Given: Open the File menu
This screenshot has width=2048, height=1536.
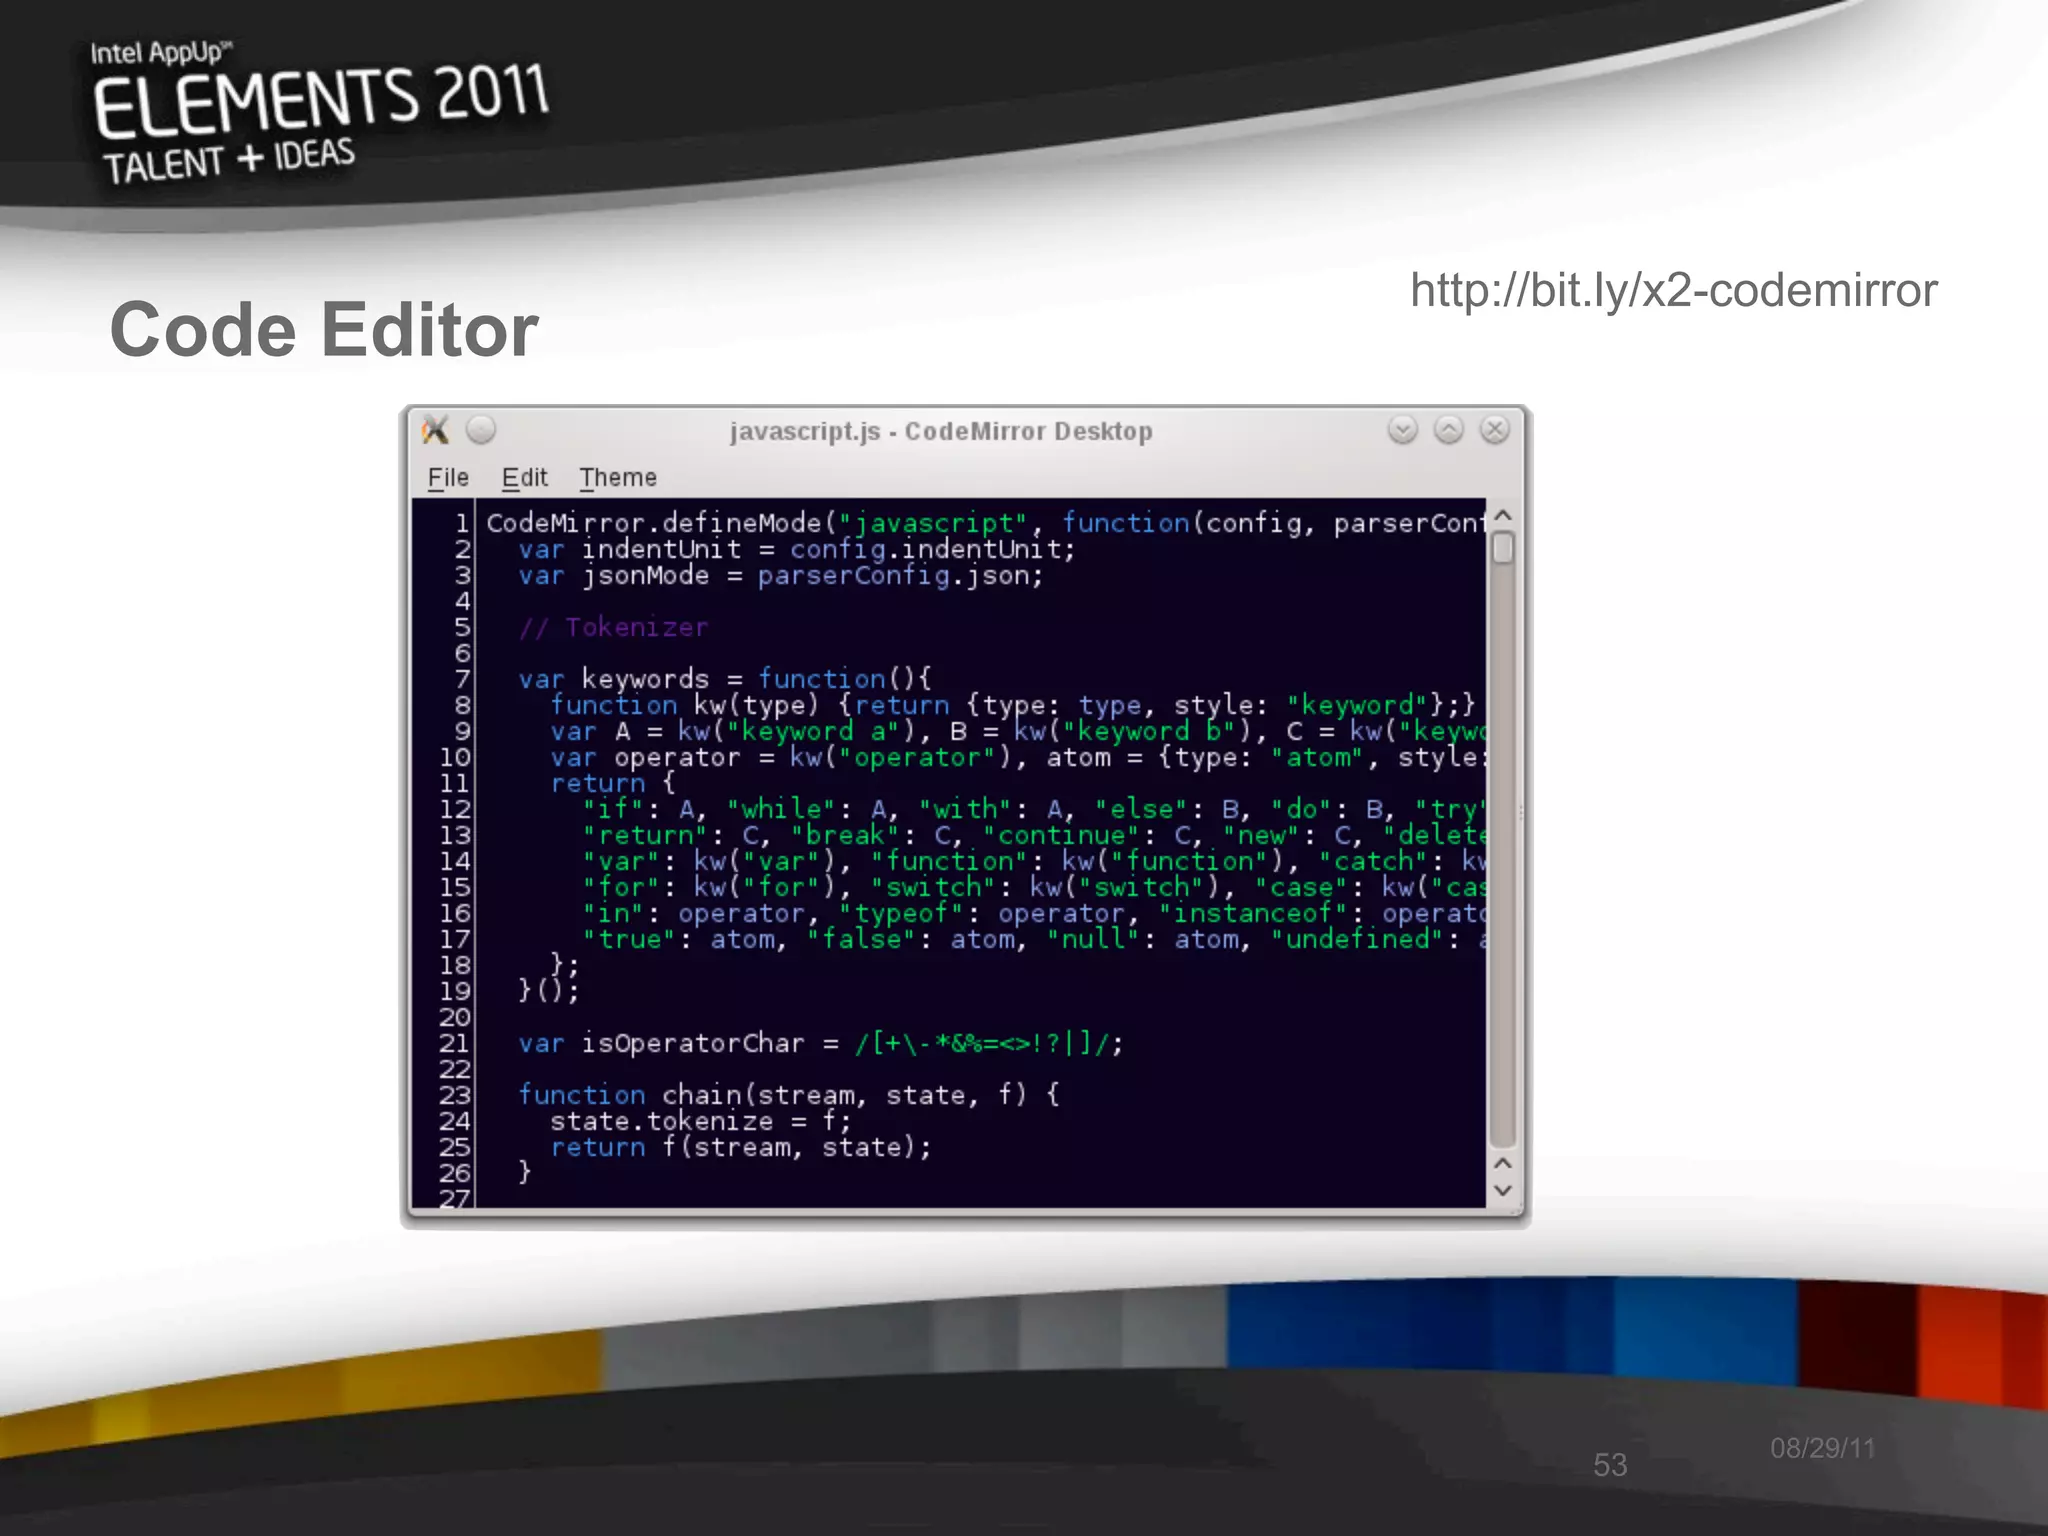Looking at the screenshot, I should [x=447, y=478].
